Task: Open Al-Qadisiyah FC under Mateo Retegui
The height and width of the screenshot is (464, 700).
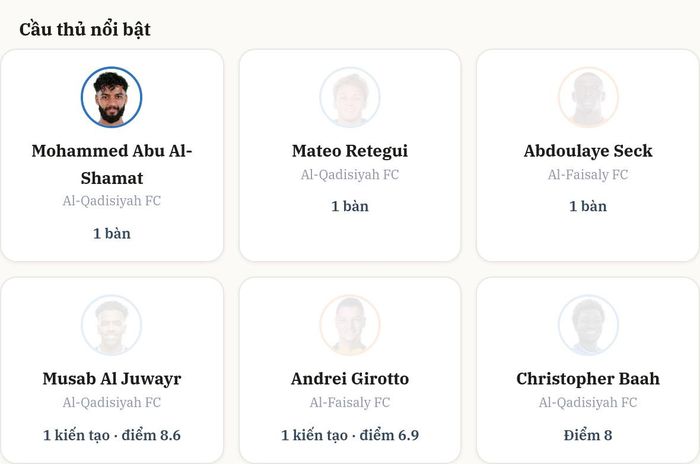Action: [x=350, y=175]
